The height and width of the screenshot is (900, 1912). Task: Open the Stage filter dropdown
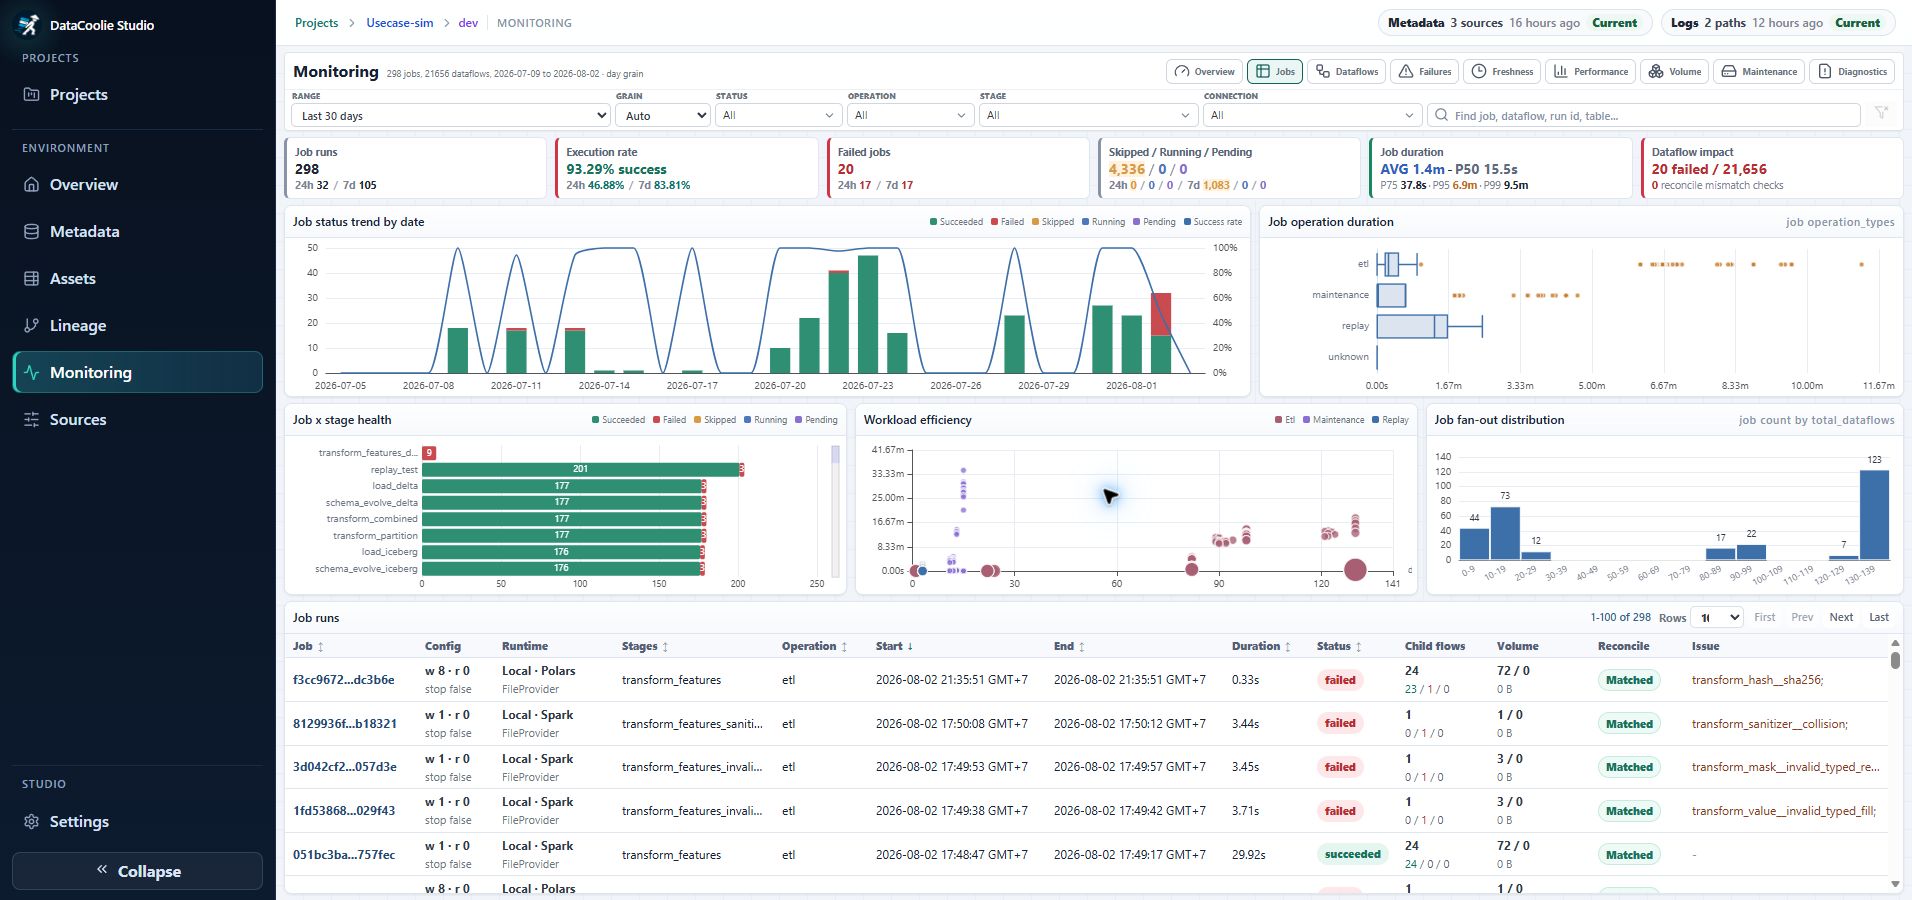coord(1088,116)
